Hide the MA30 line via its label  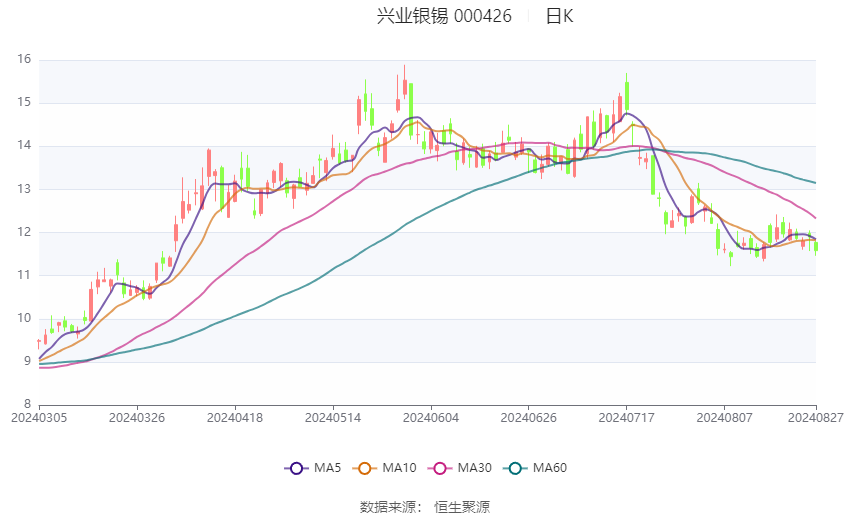pyautogui.click(x=474, y=468)
